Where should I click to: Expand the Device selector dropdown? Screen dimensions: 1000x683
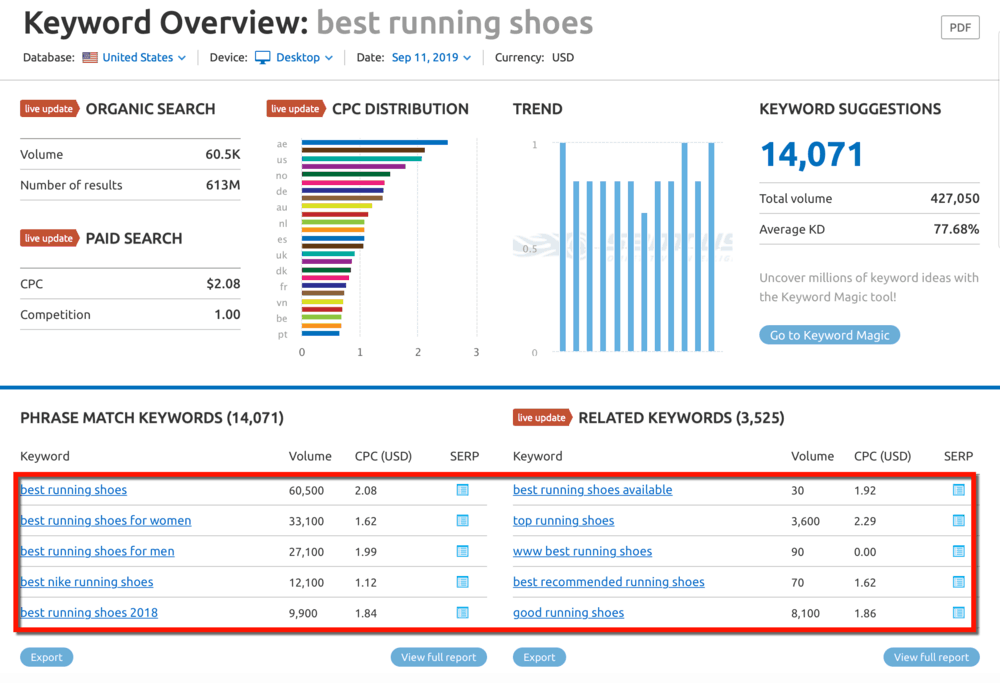tap(300, 57)
